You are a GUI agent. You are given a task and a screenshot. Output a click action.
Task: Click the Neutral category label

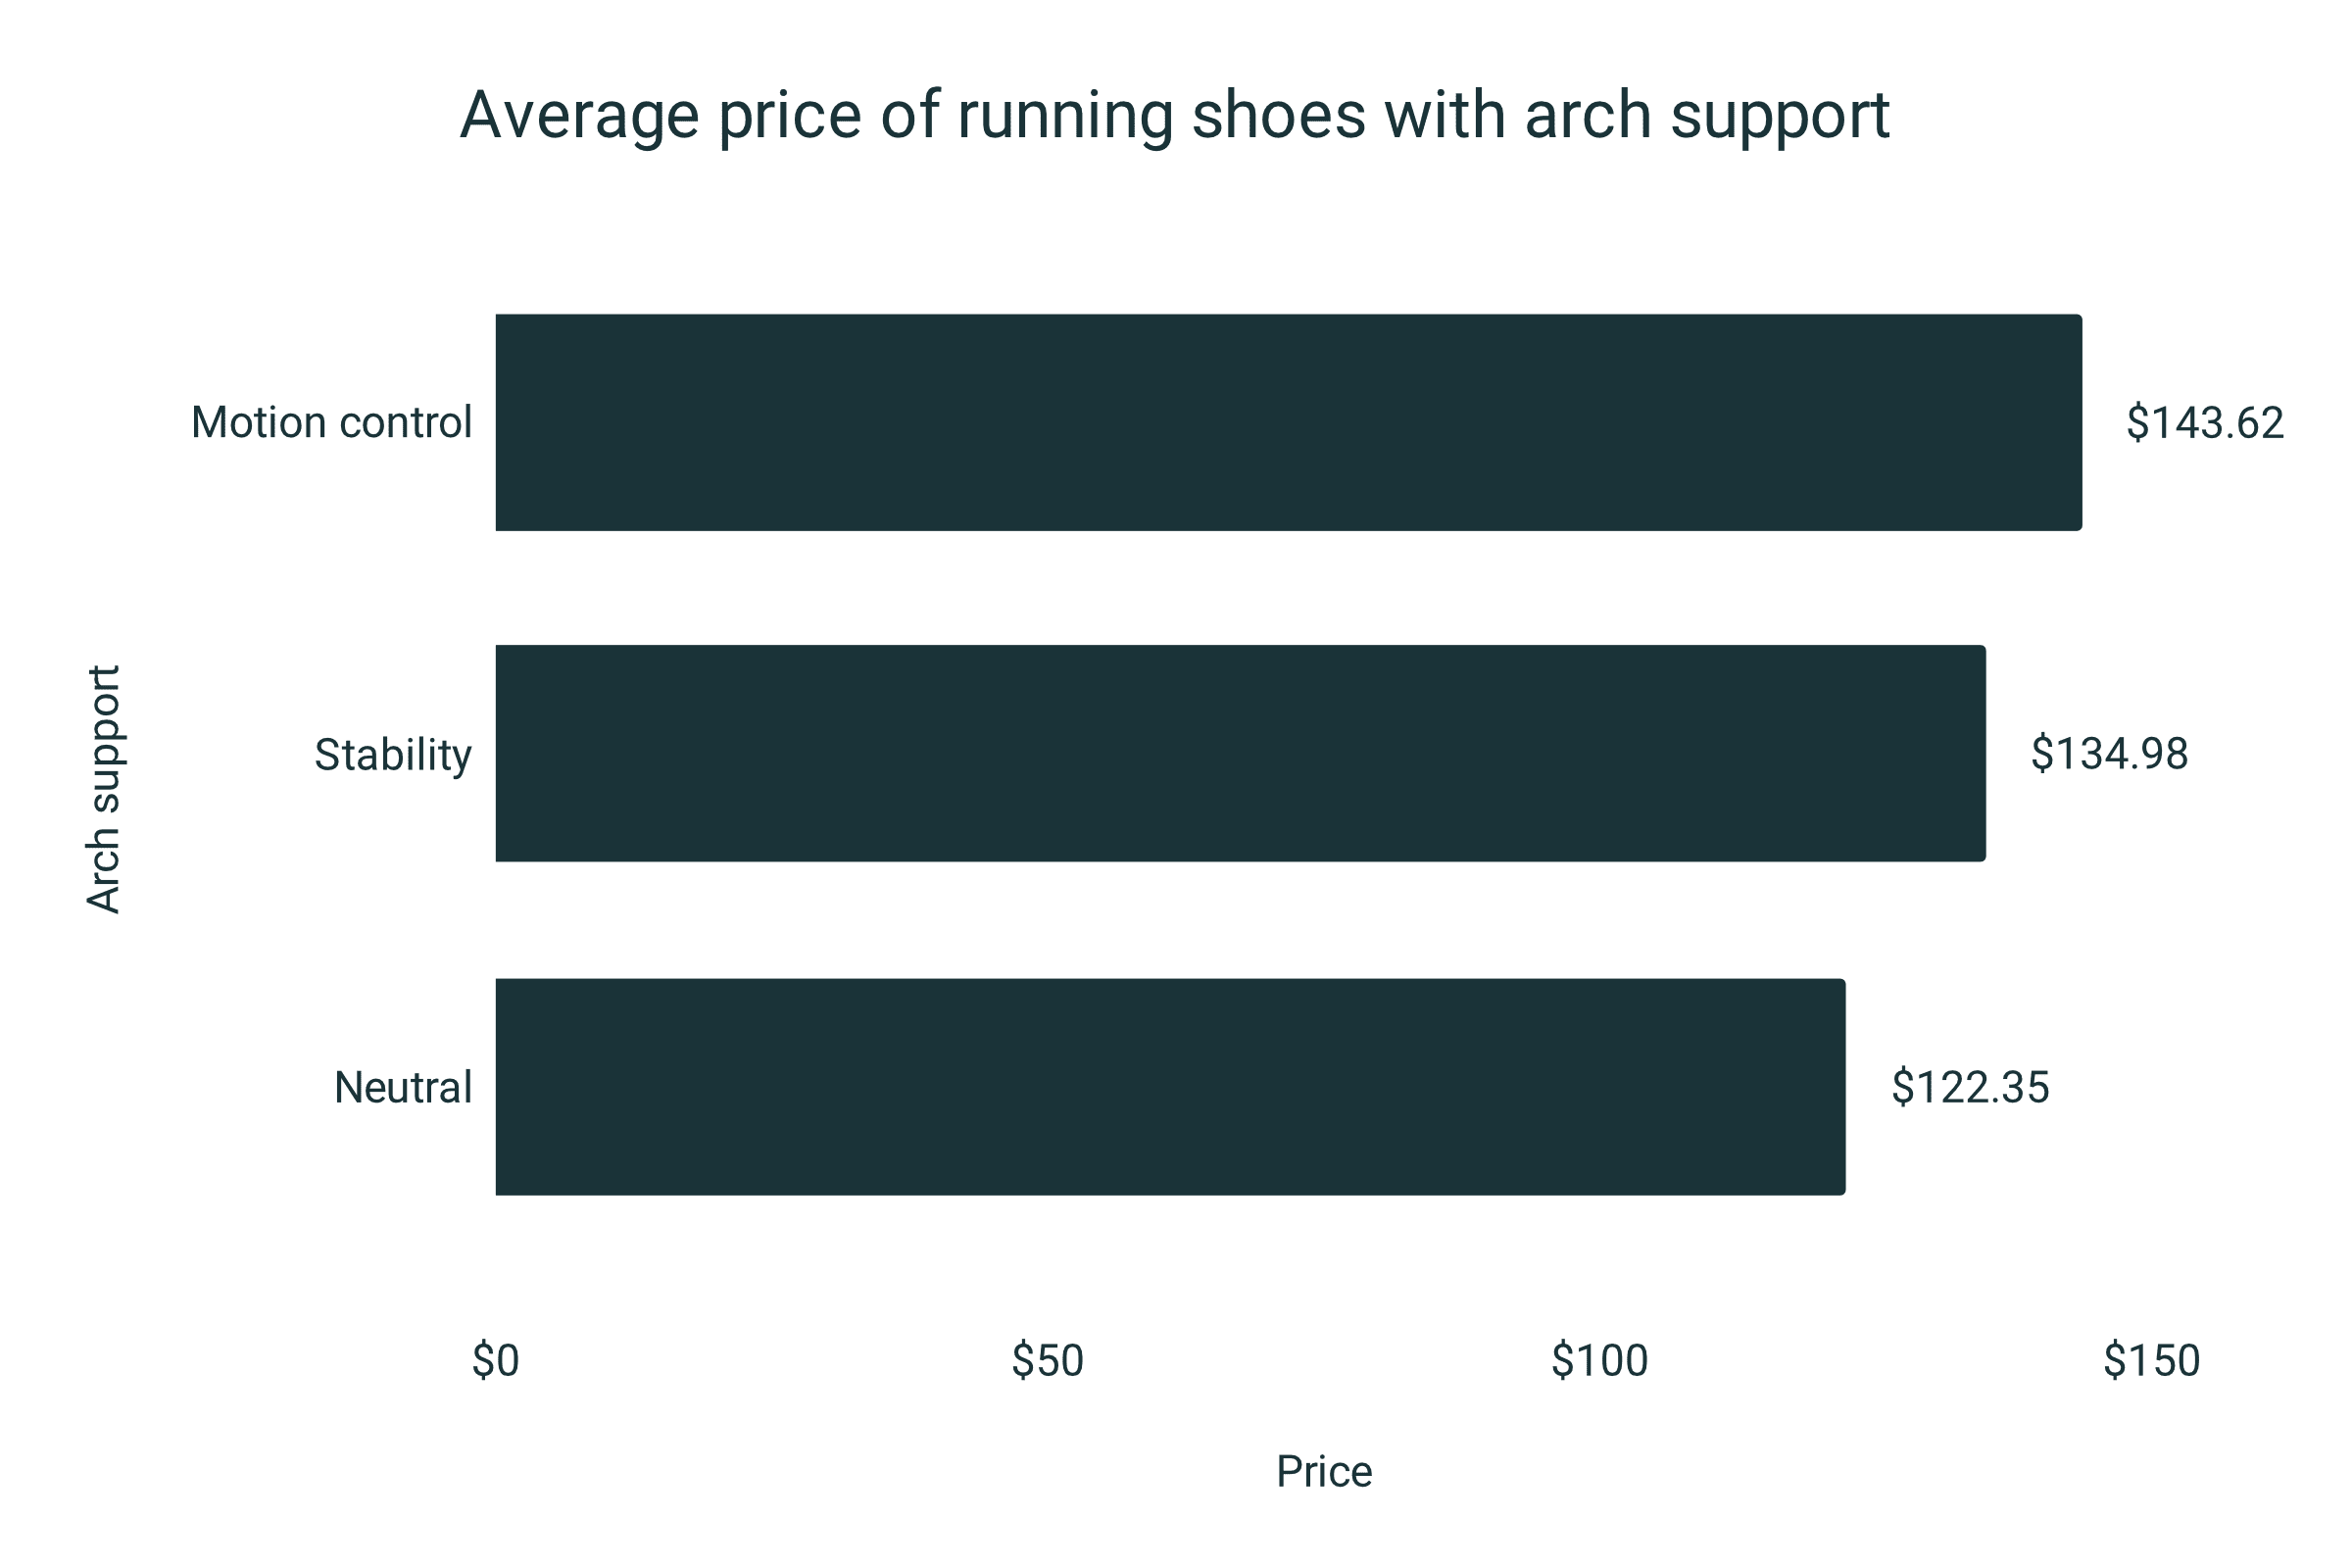tap(403, 1087)
